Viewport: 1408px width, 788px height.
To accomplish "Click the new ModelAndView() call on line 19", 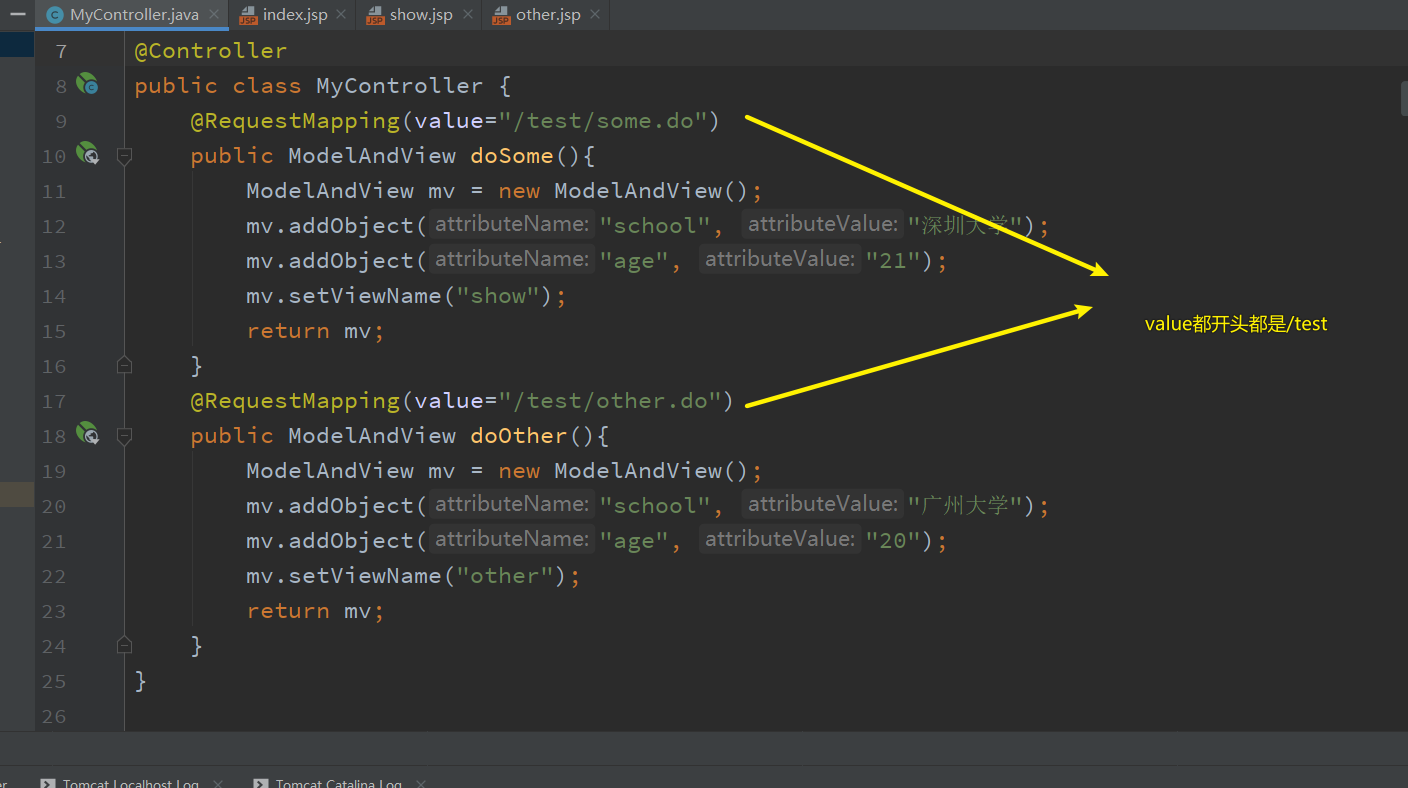I will [624, 471].
